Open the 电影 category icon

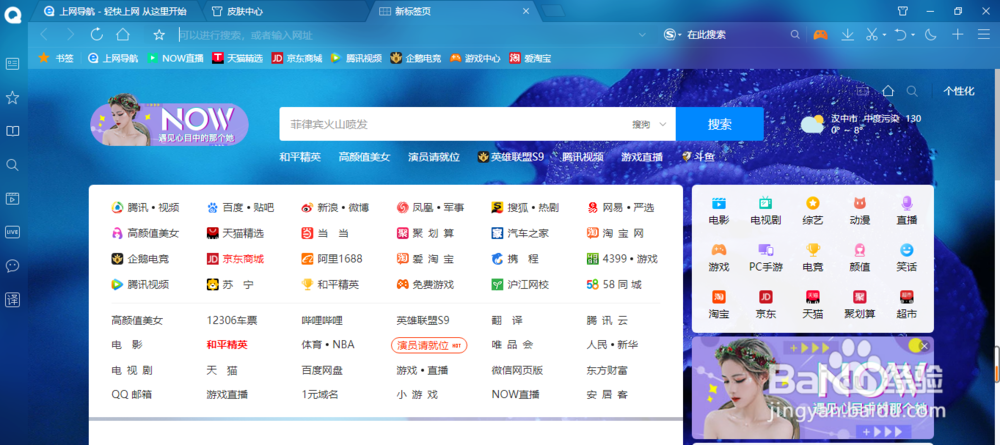(719, 203)
